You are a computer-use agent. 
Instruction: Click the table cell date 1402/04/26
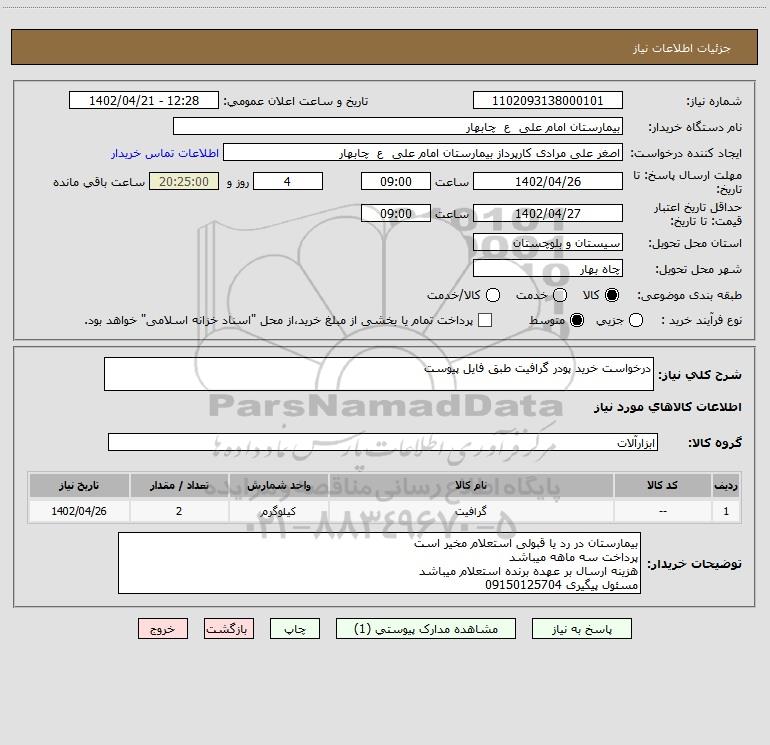click(x=79, y=511)
